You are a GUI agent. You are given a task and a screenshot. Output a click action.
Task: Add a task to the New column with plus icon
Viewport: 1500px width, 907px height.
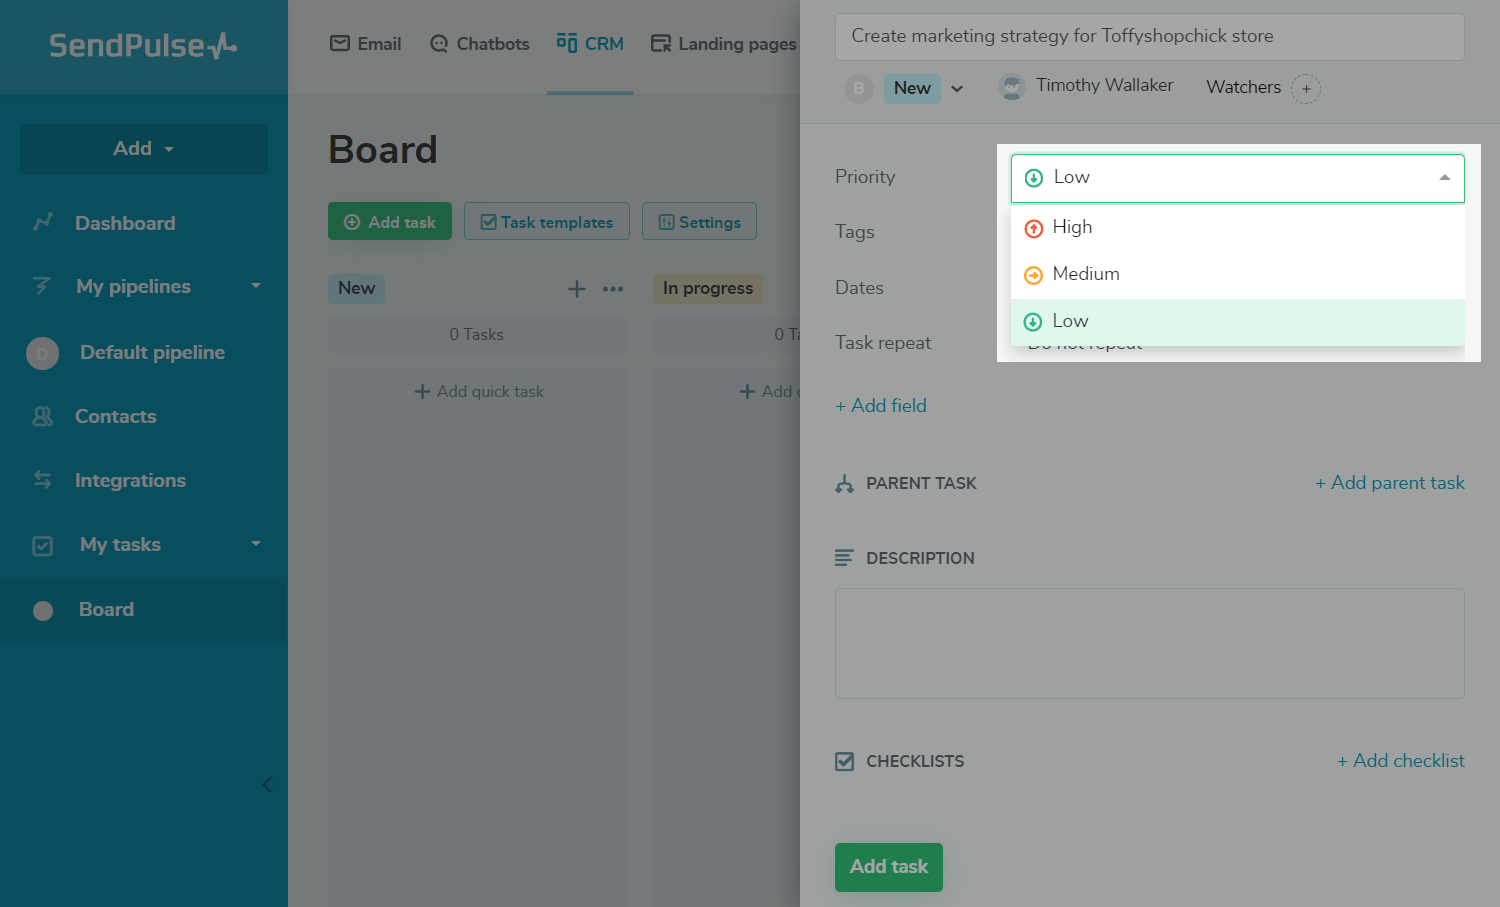(577, 289)
